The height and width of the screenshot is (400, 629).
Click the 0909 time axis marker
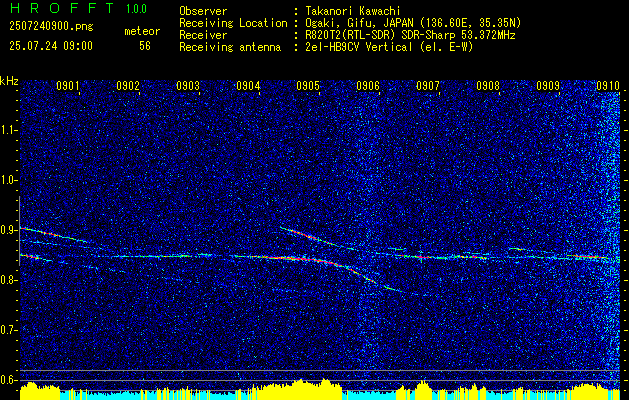548,85
